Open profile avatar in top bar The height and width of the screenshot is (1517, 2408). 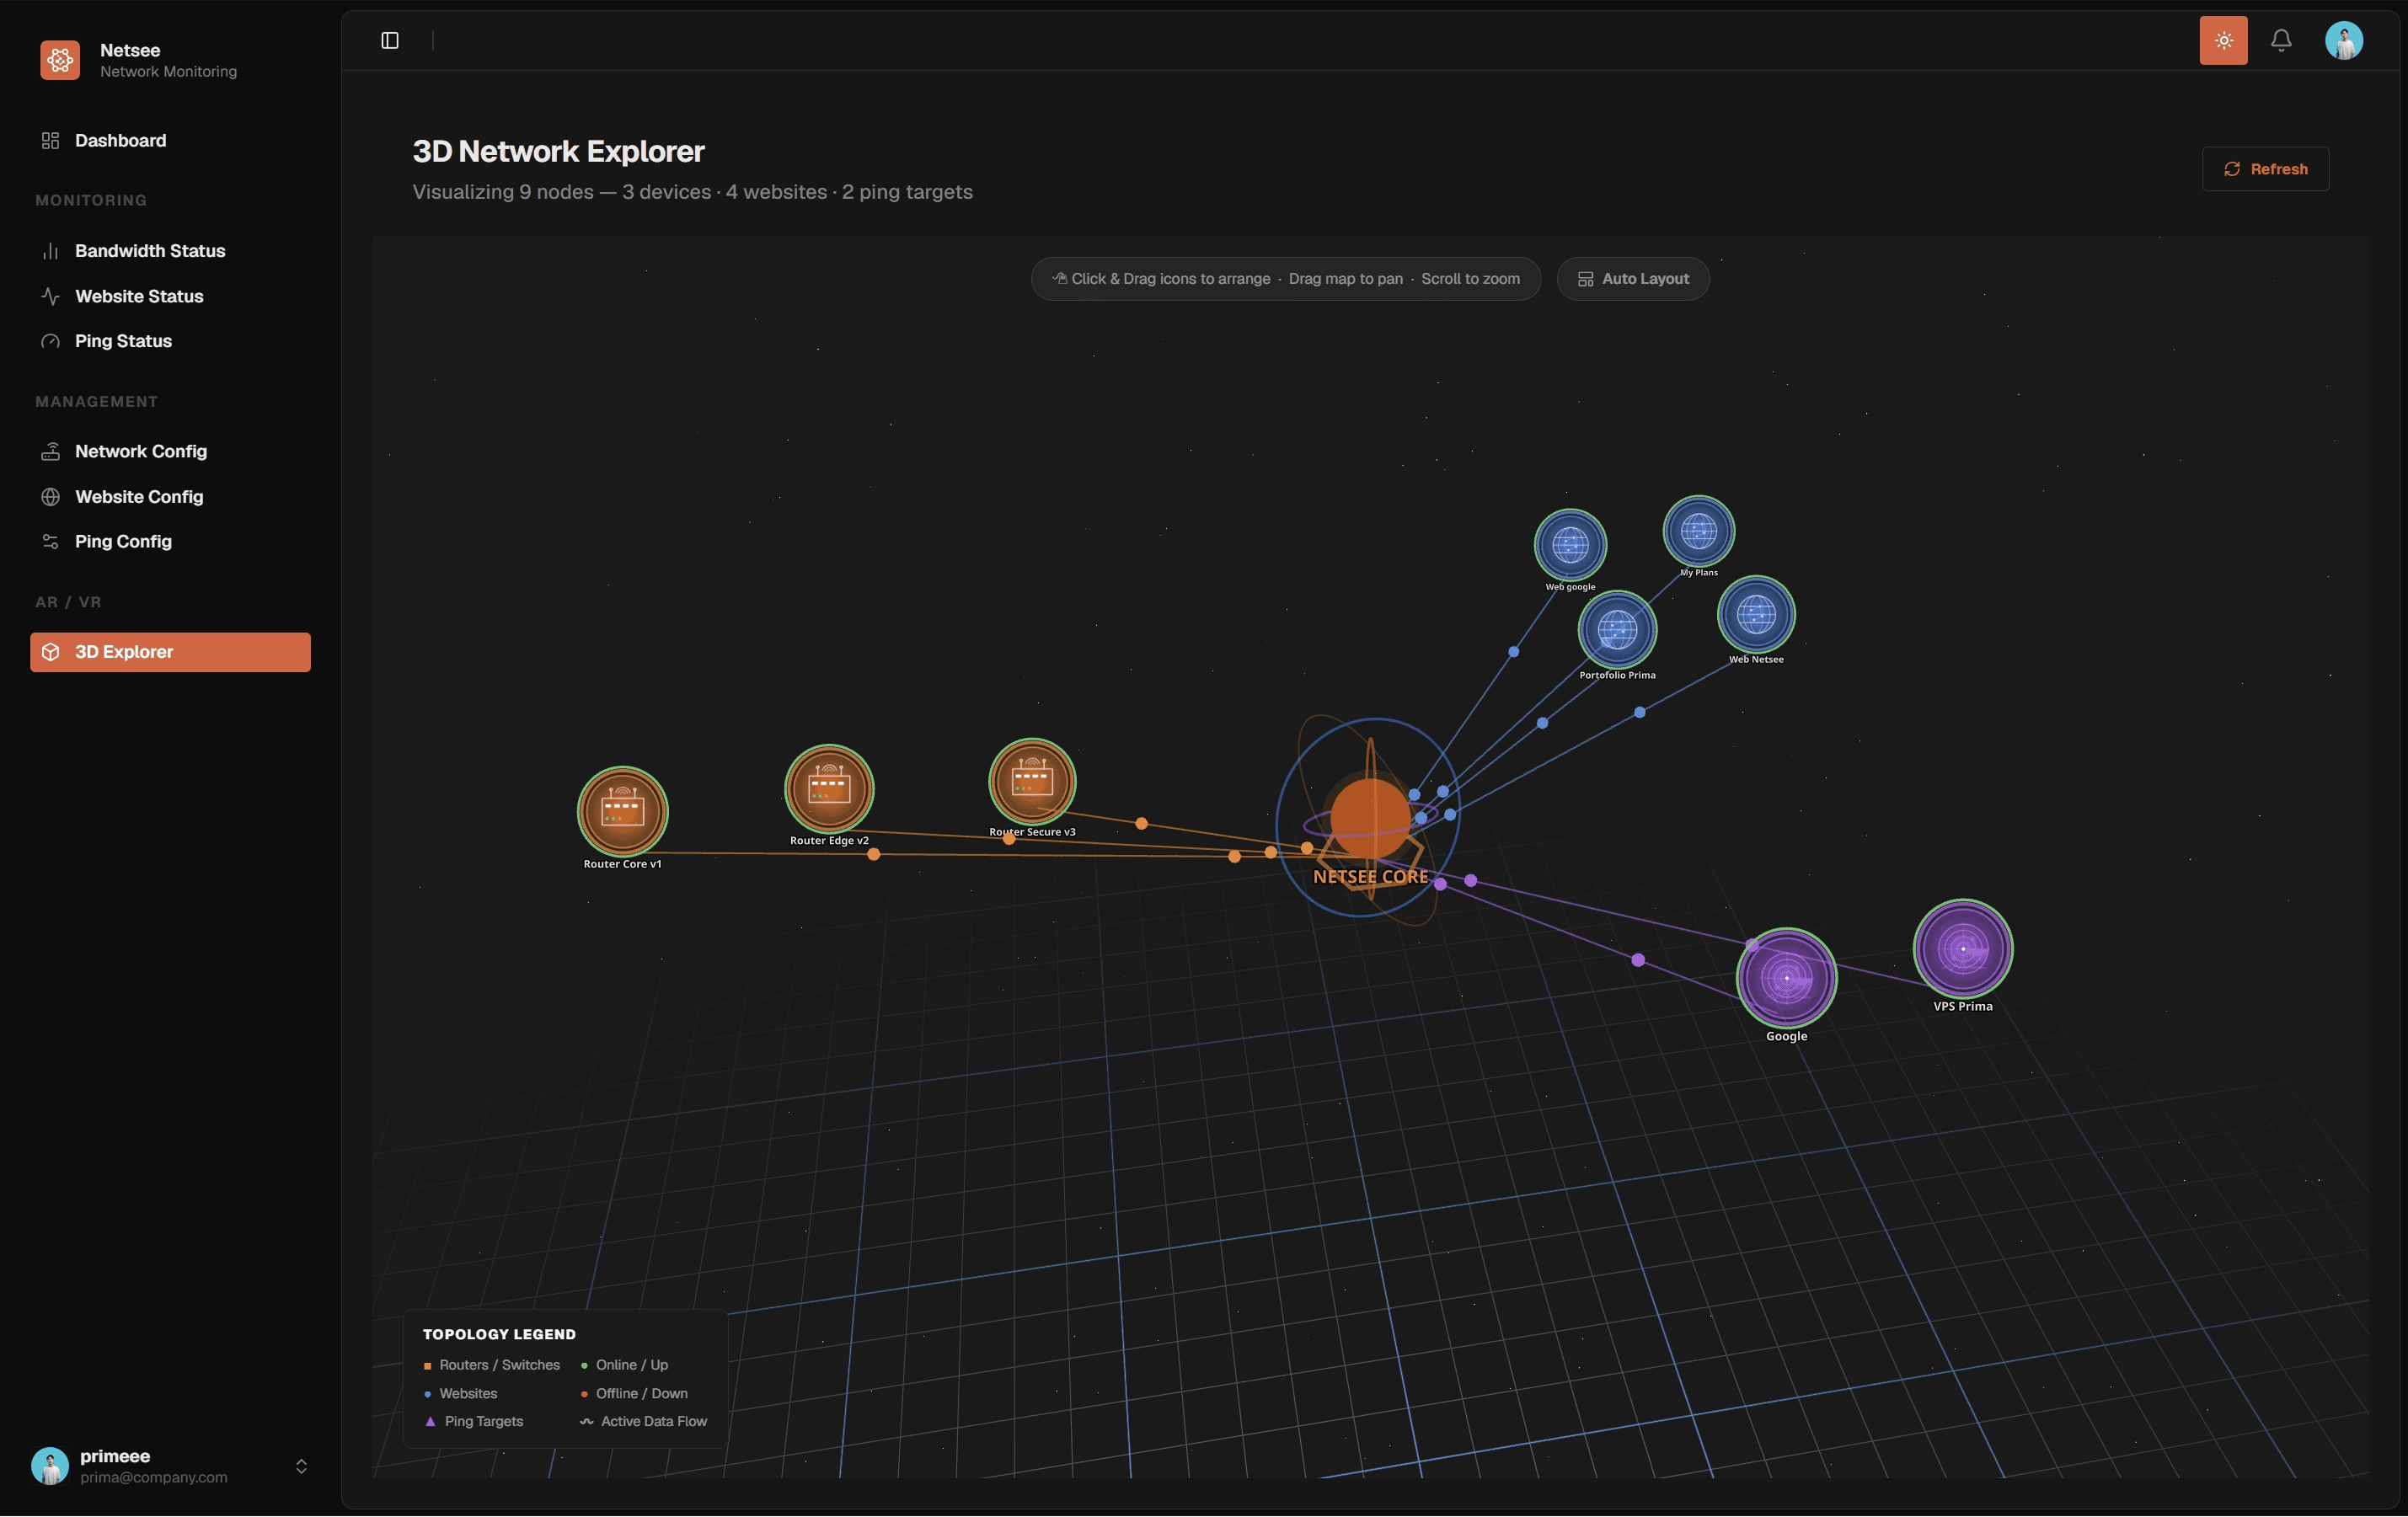[x=2343, y=40]
